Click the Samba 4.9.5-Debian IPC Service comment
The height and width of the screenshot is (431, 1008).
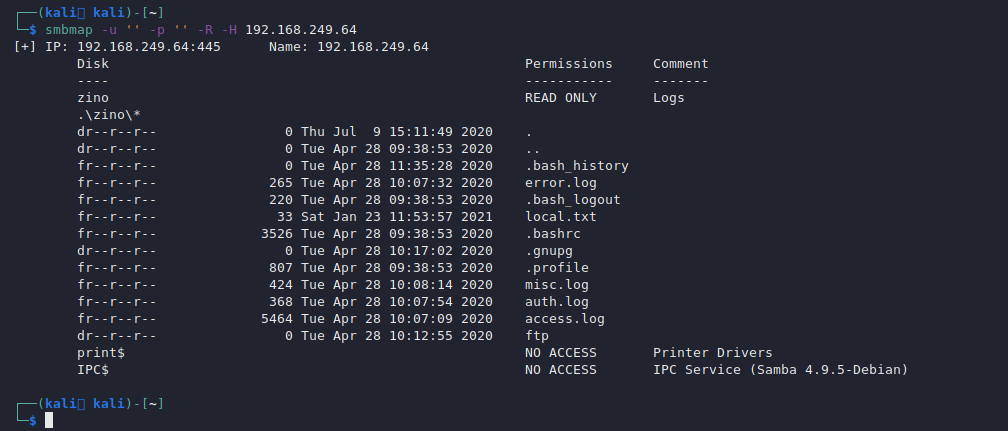(x=780, y=370)
